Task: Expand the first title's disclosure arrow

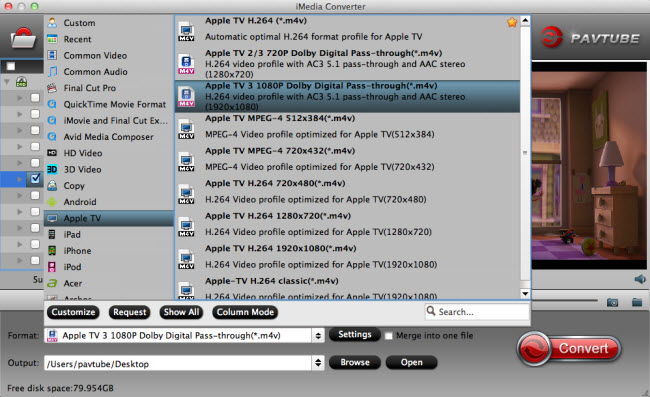Action: [x=19, y=98]
